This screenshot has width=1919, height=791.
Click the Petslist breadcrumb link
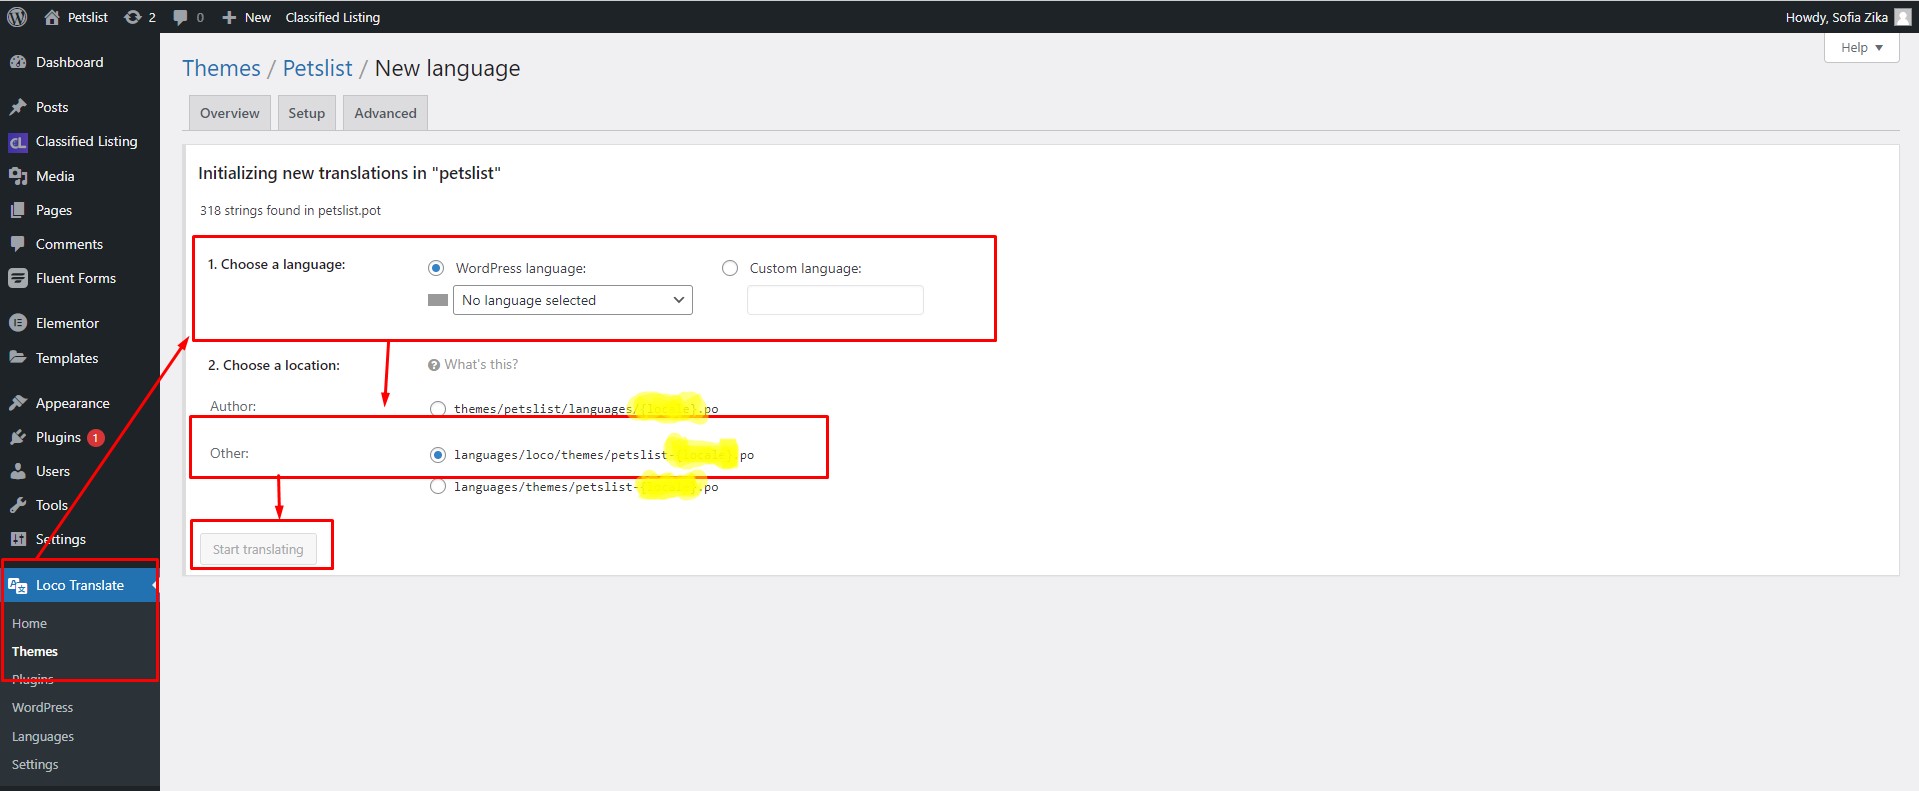click(x=318, y=68)
